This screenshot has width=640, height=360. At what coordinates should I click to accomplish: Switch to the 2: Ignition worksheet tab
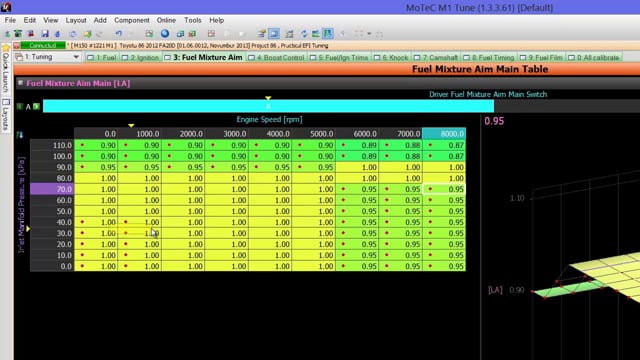click(x=140, y=58)
